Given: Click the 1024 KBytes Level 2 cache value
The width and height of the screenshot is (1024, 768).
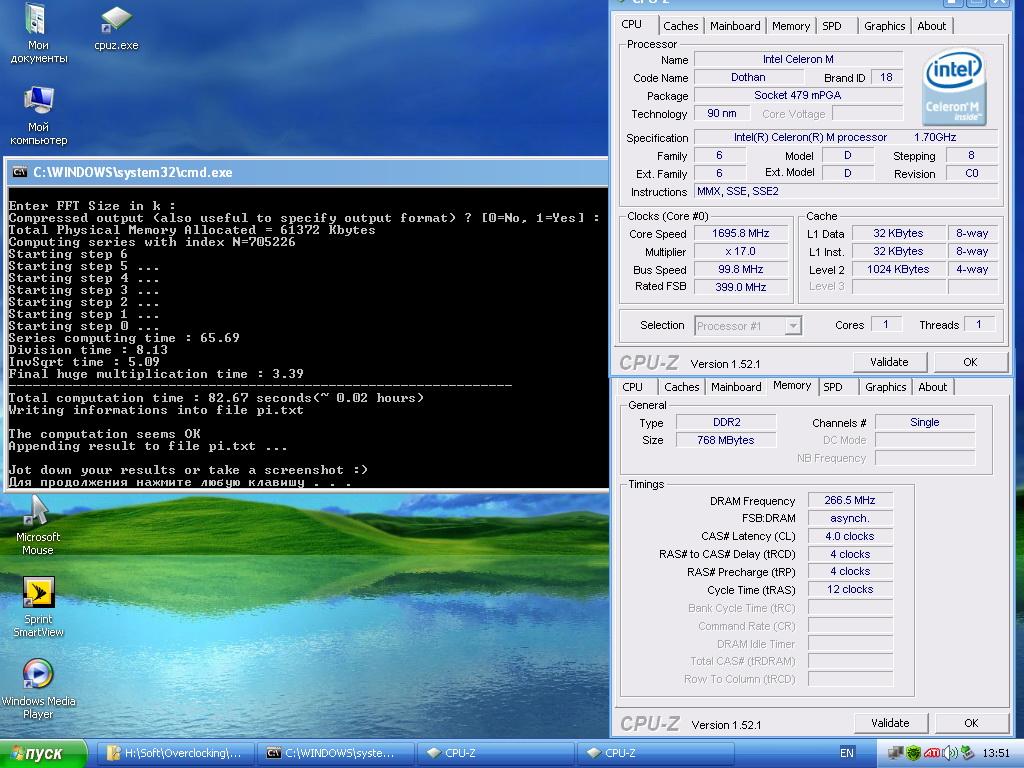Looking at the screenshot, I should 898,269.
